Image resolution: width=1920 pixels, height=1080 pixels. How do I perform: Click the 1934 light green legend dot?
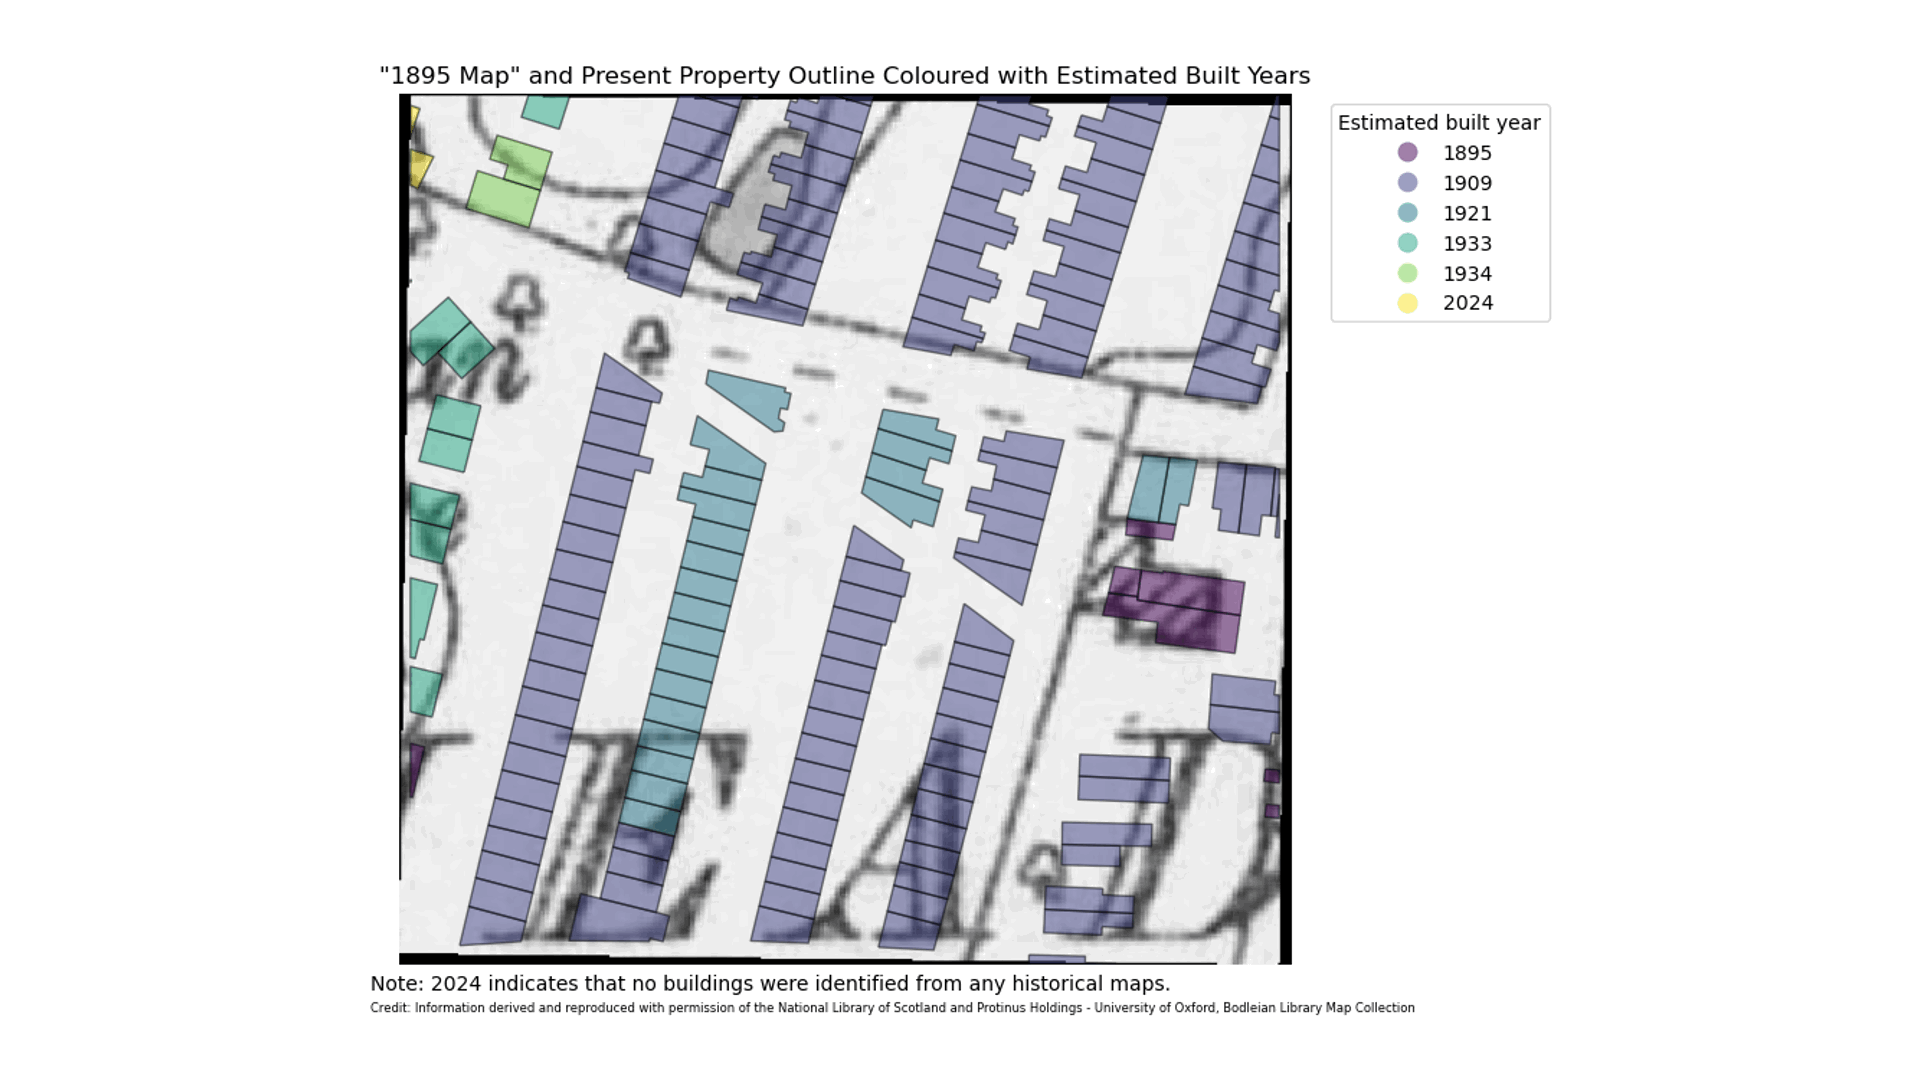point(1407,272)
